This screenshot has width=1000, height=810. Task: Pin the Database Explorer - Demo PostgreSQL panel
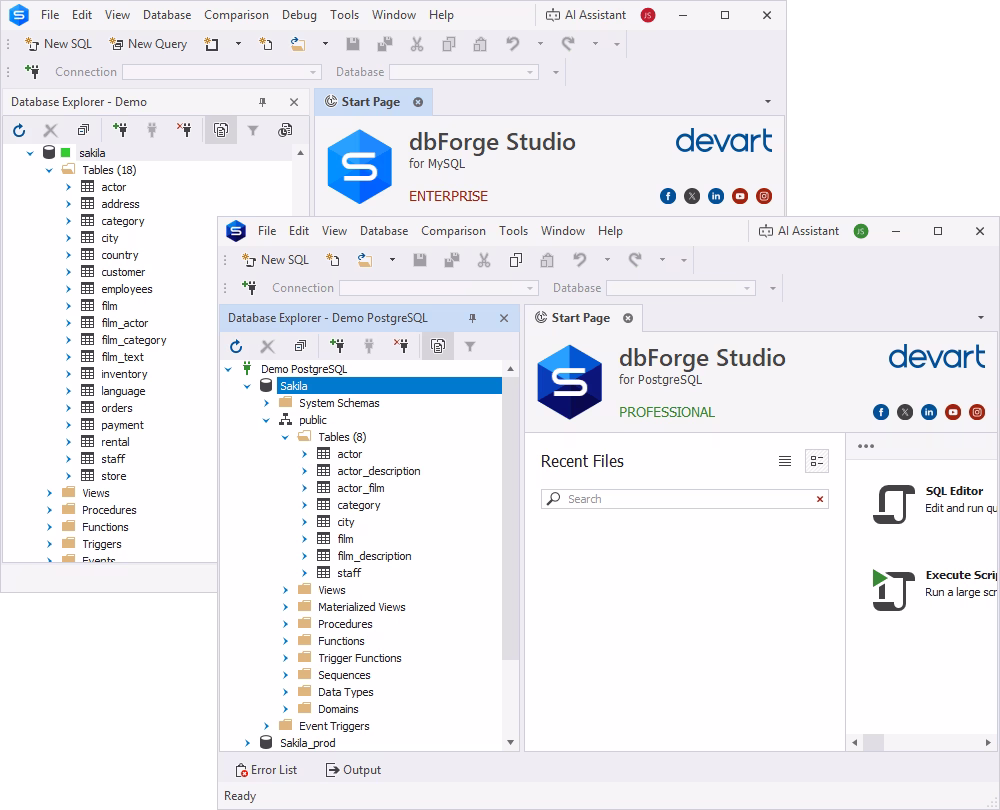pos(473,318)
